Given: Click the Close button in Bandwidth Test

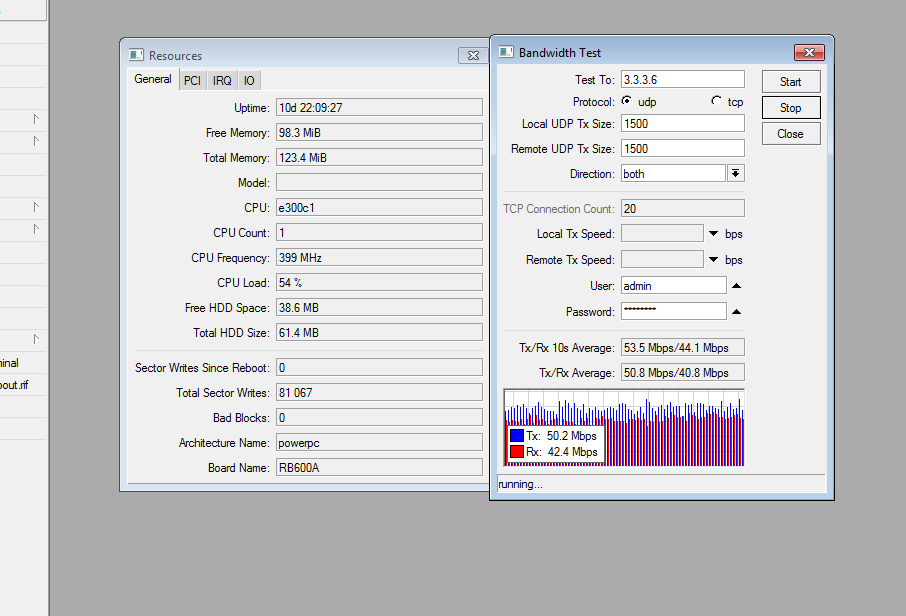Looking at the screenshot, I should (790, 134).
